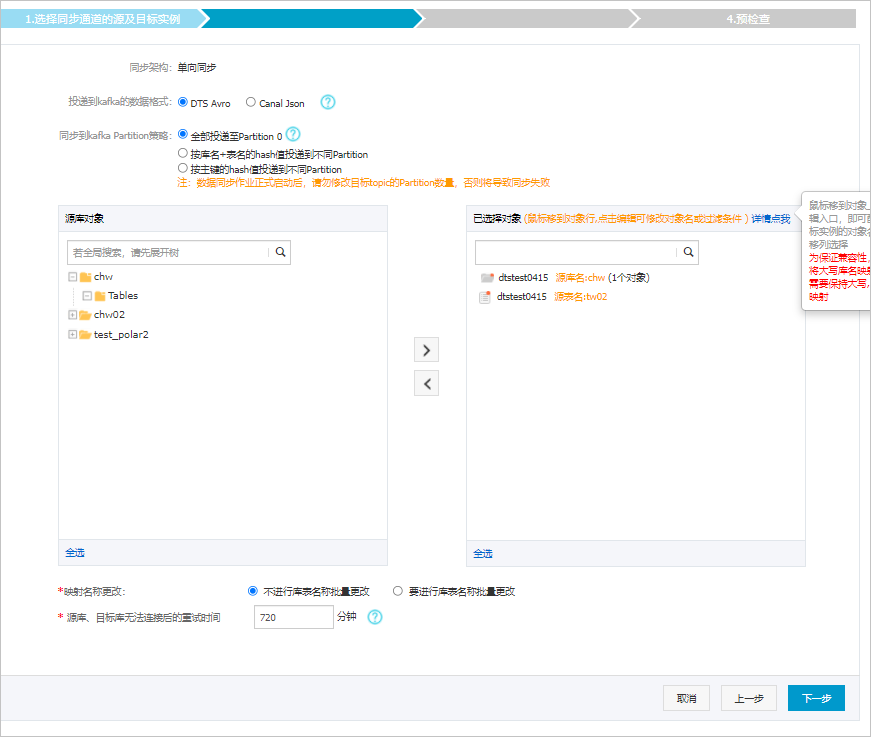Move selection right with arrow button
The width and height of the screenshot is (871, 737).
[x=427, y=350]
